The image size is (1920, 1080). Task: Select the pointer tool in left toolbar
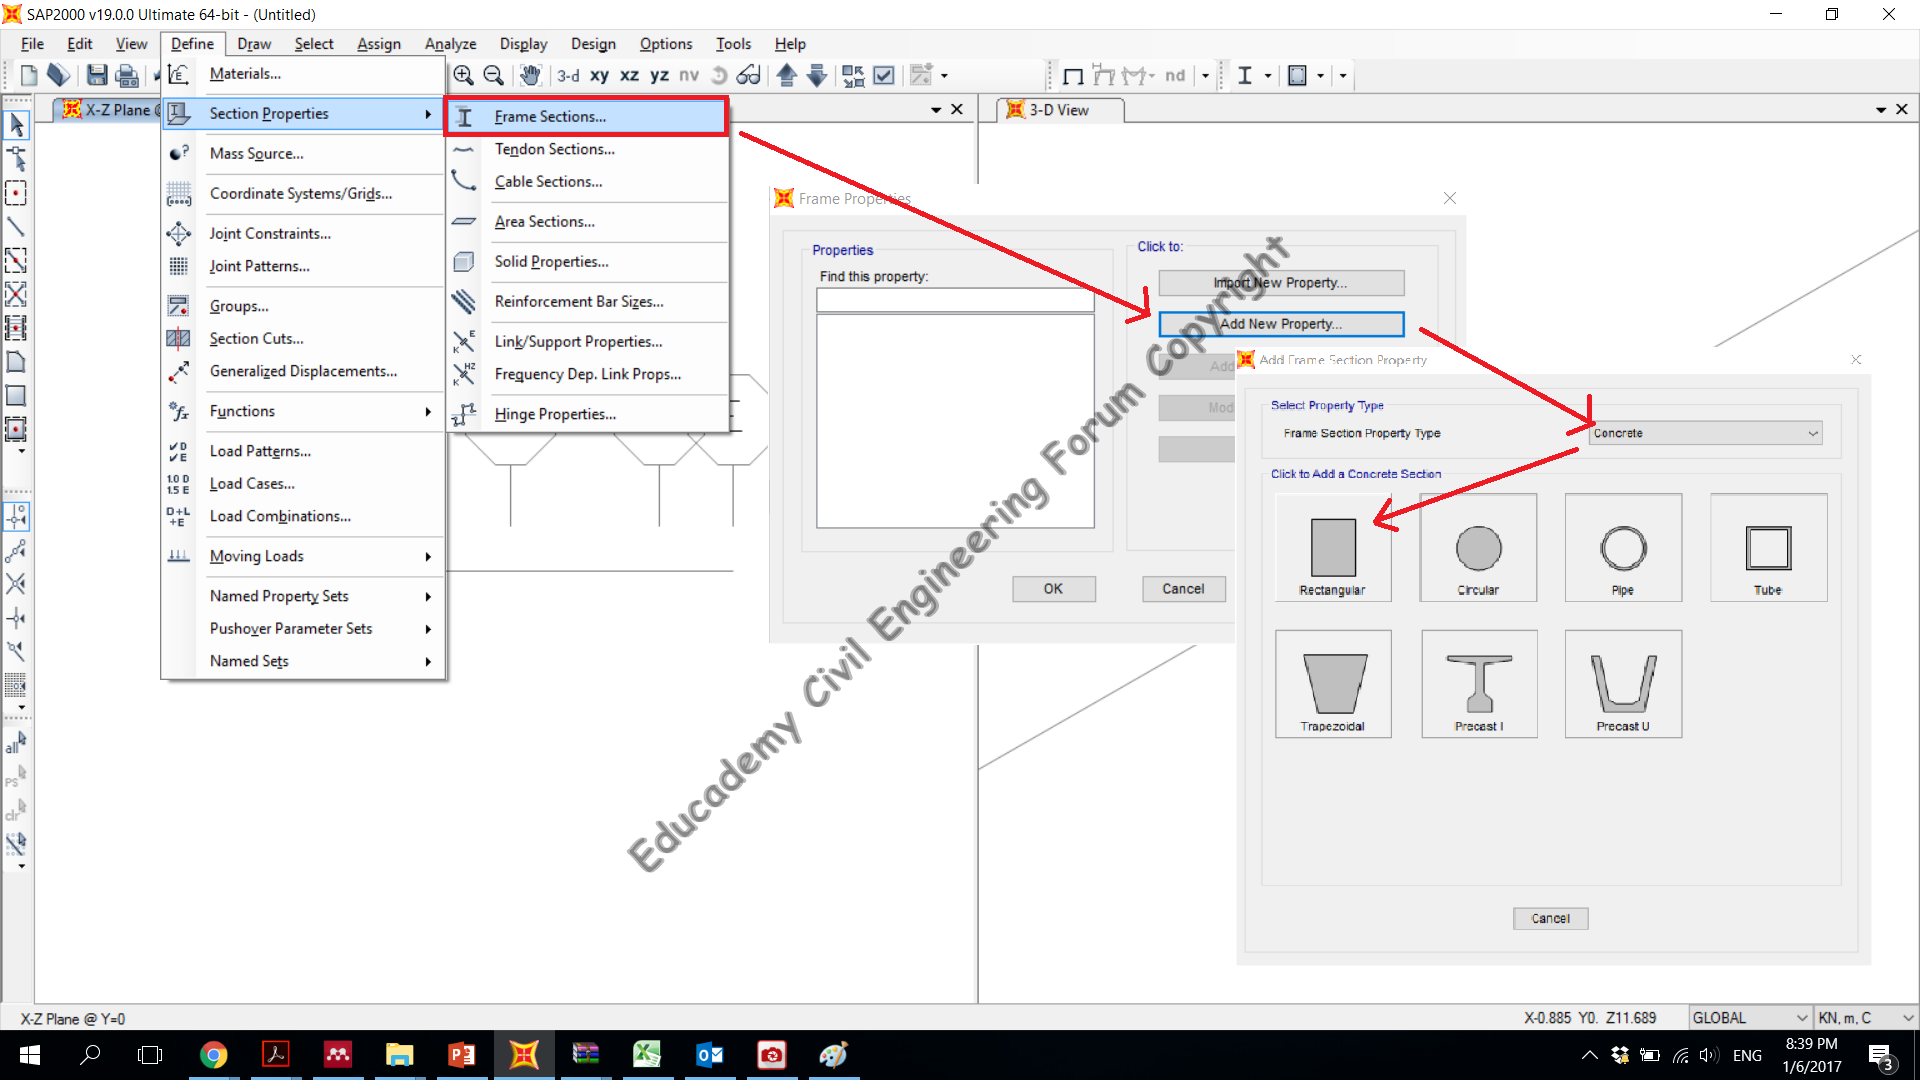[16, 125]
